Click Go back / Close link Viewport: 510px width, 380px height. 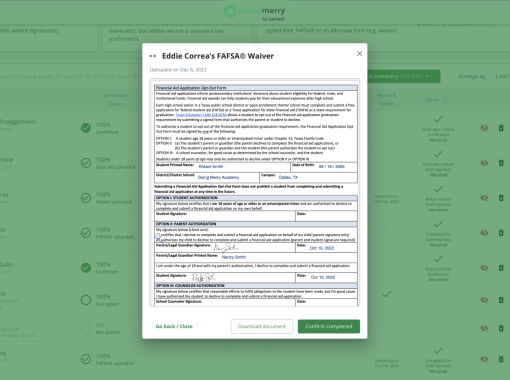tap(174, 326)
